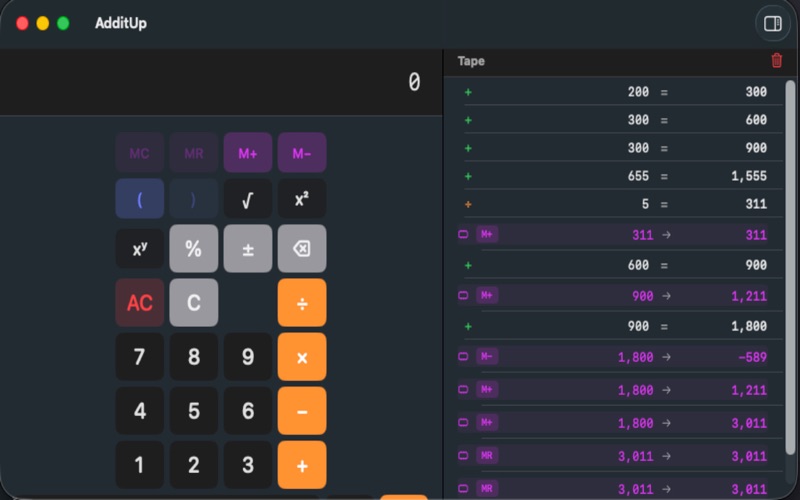Click the MC memory clear button
Screen dimensions: 800x500
pyautogui.click(x=140, y=153)
